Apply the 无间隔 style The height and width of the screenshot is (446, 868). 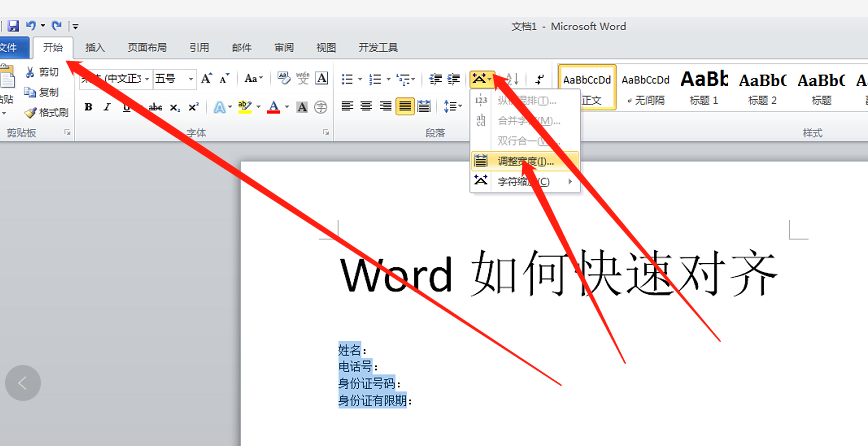click(645, 87)
